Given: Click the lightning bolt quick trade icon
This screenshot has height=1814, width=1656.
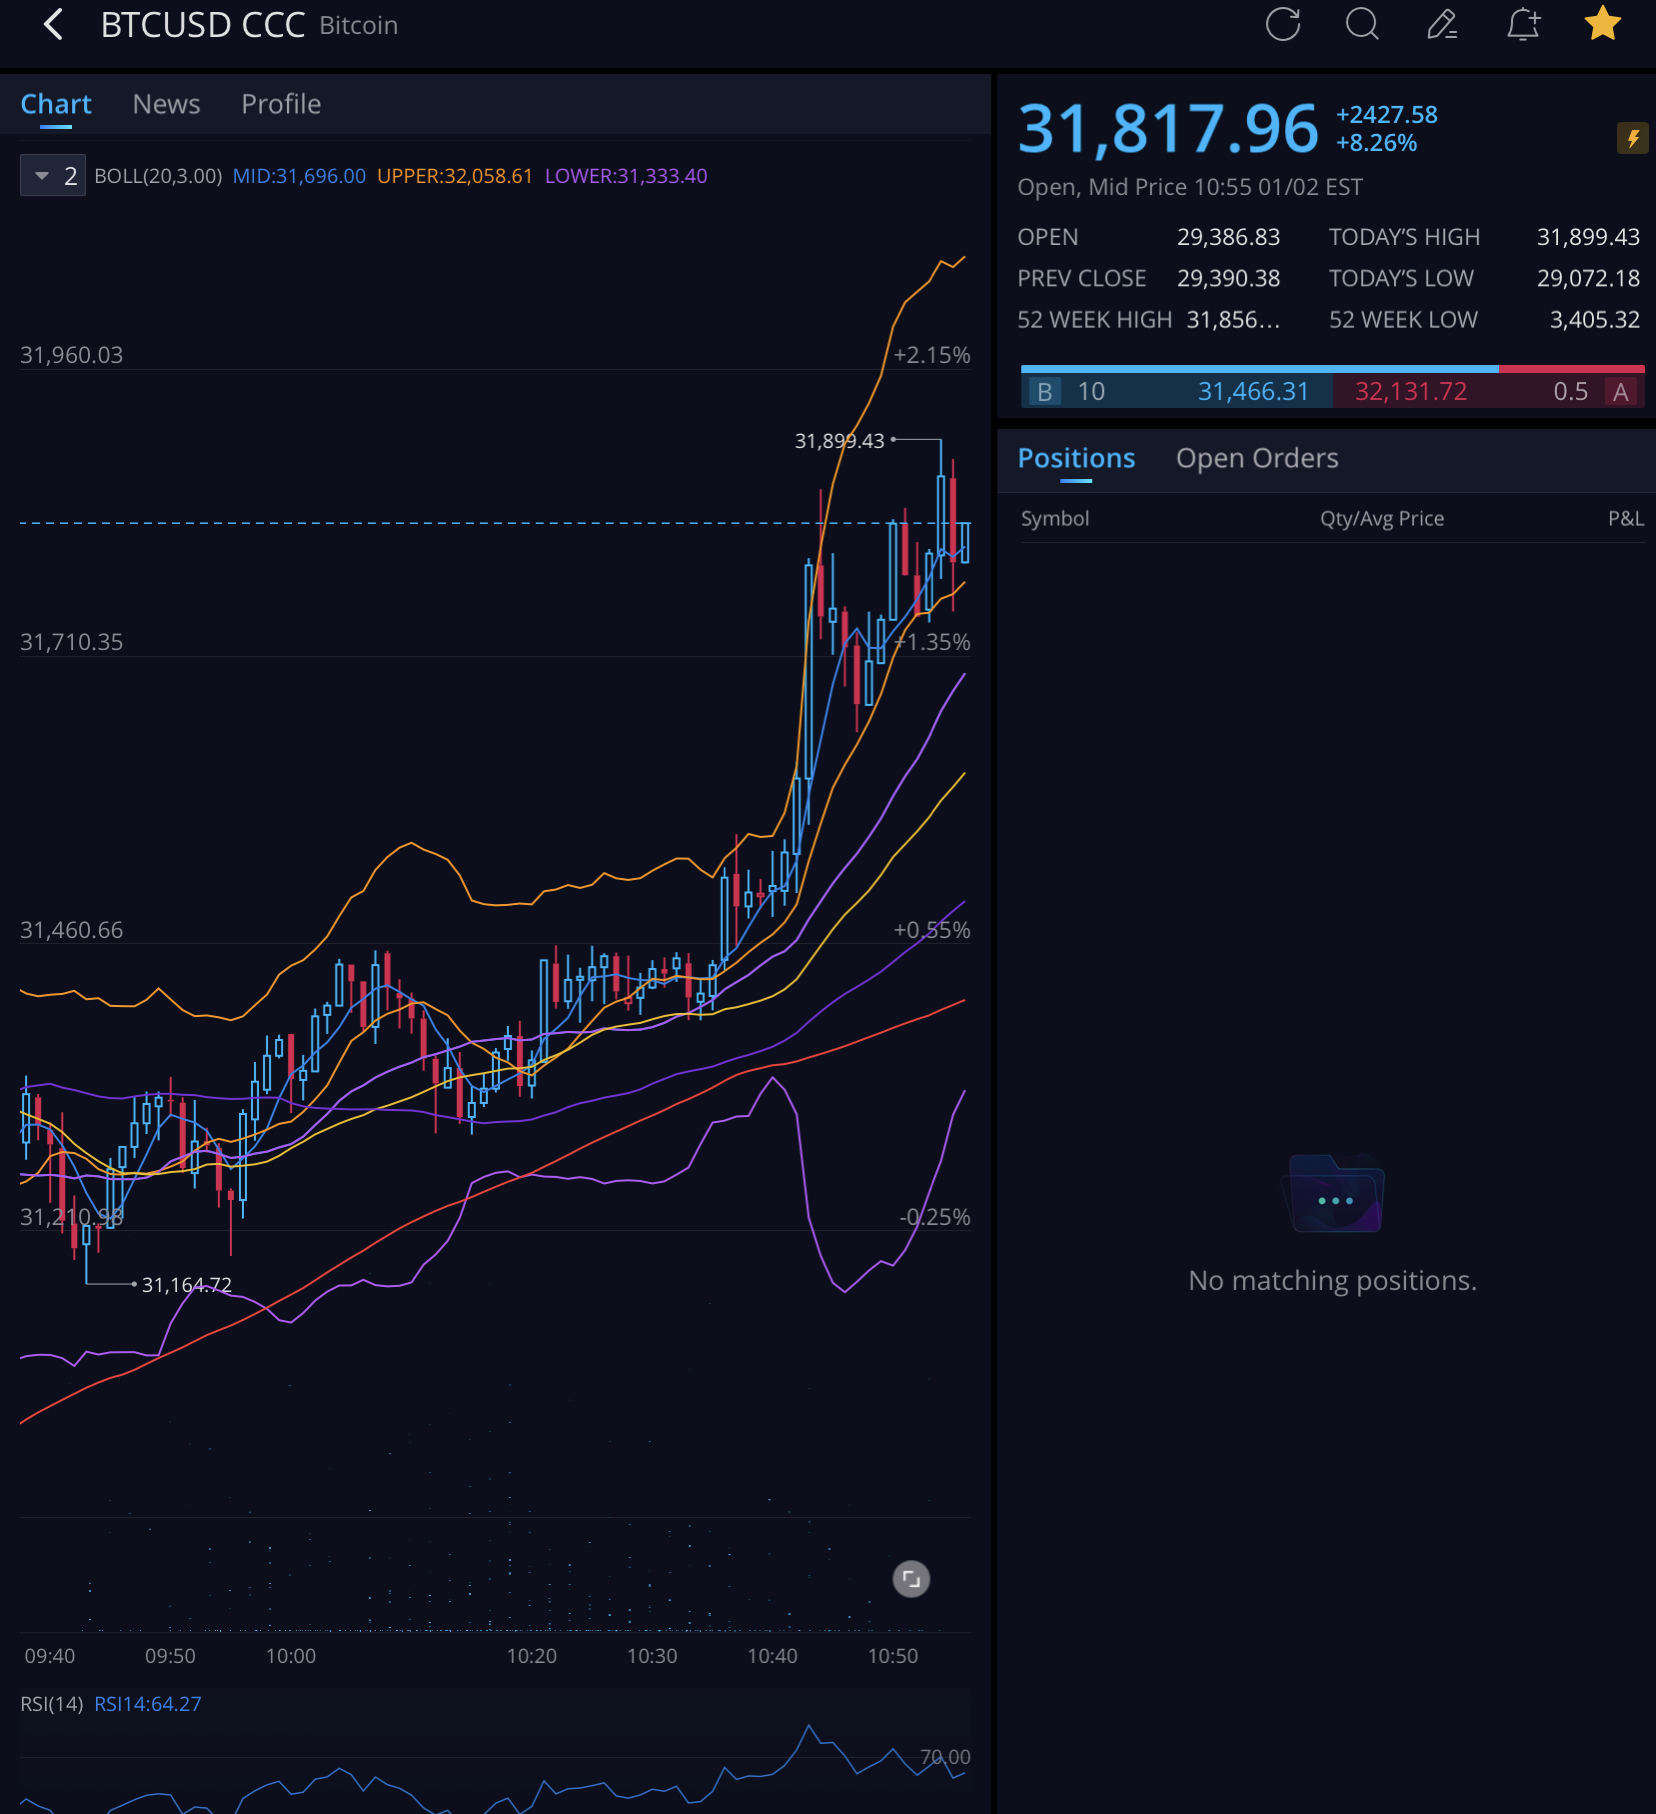Looking at the screenshot, I should pos(1632,138).
